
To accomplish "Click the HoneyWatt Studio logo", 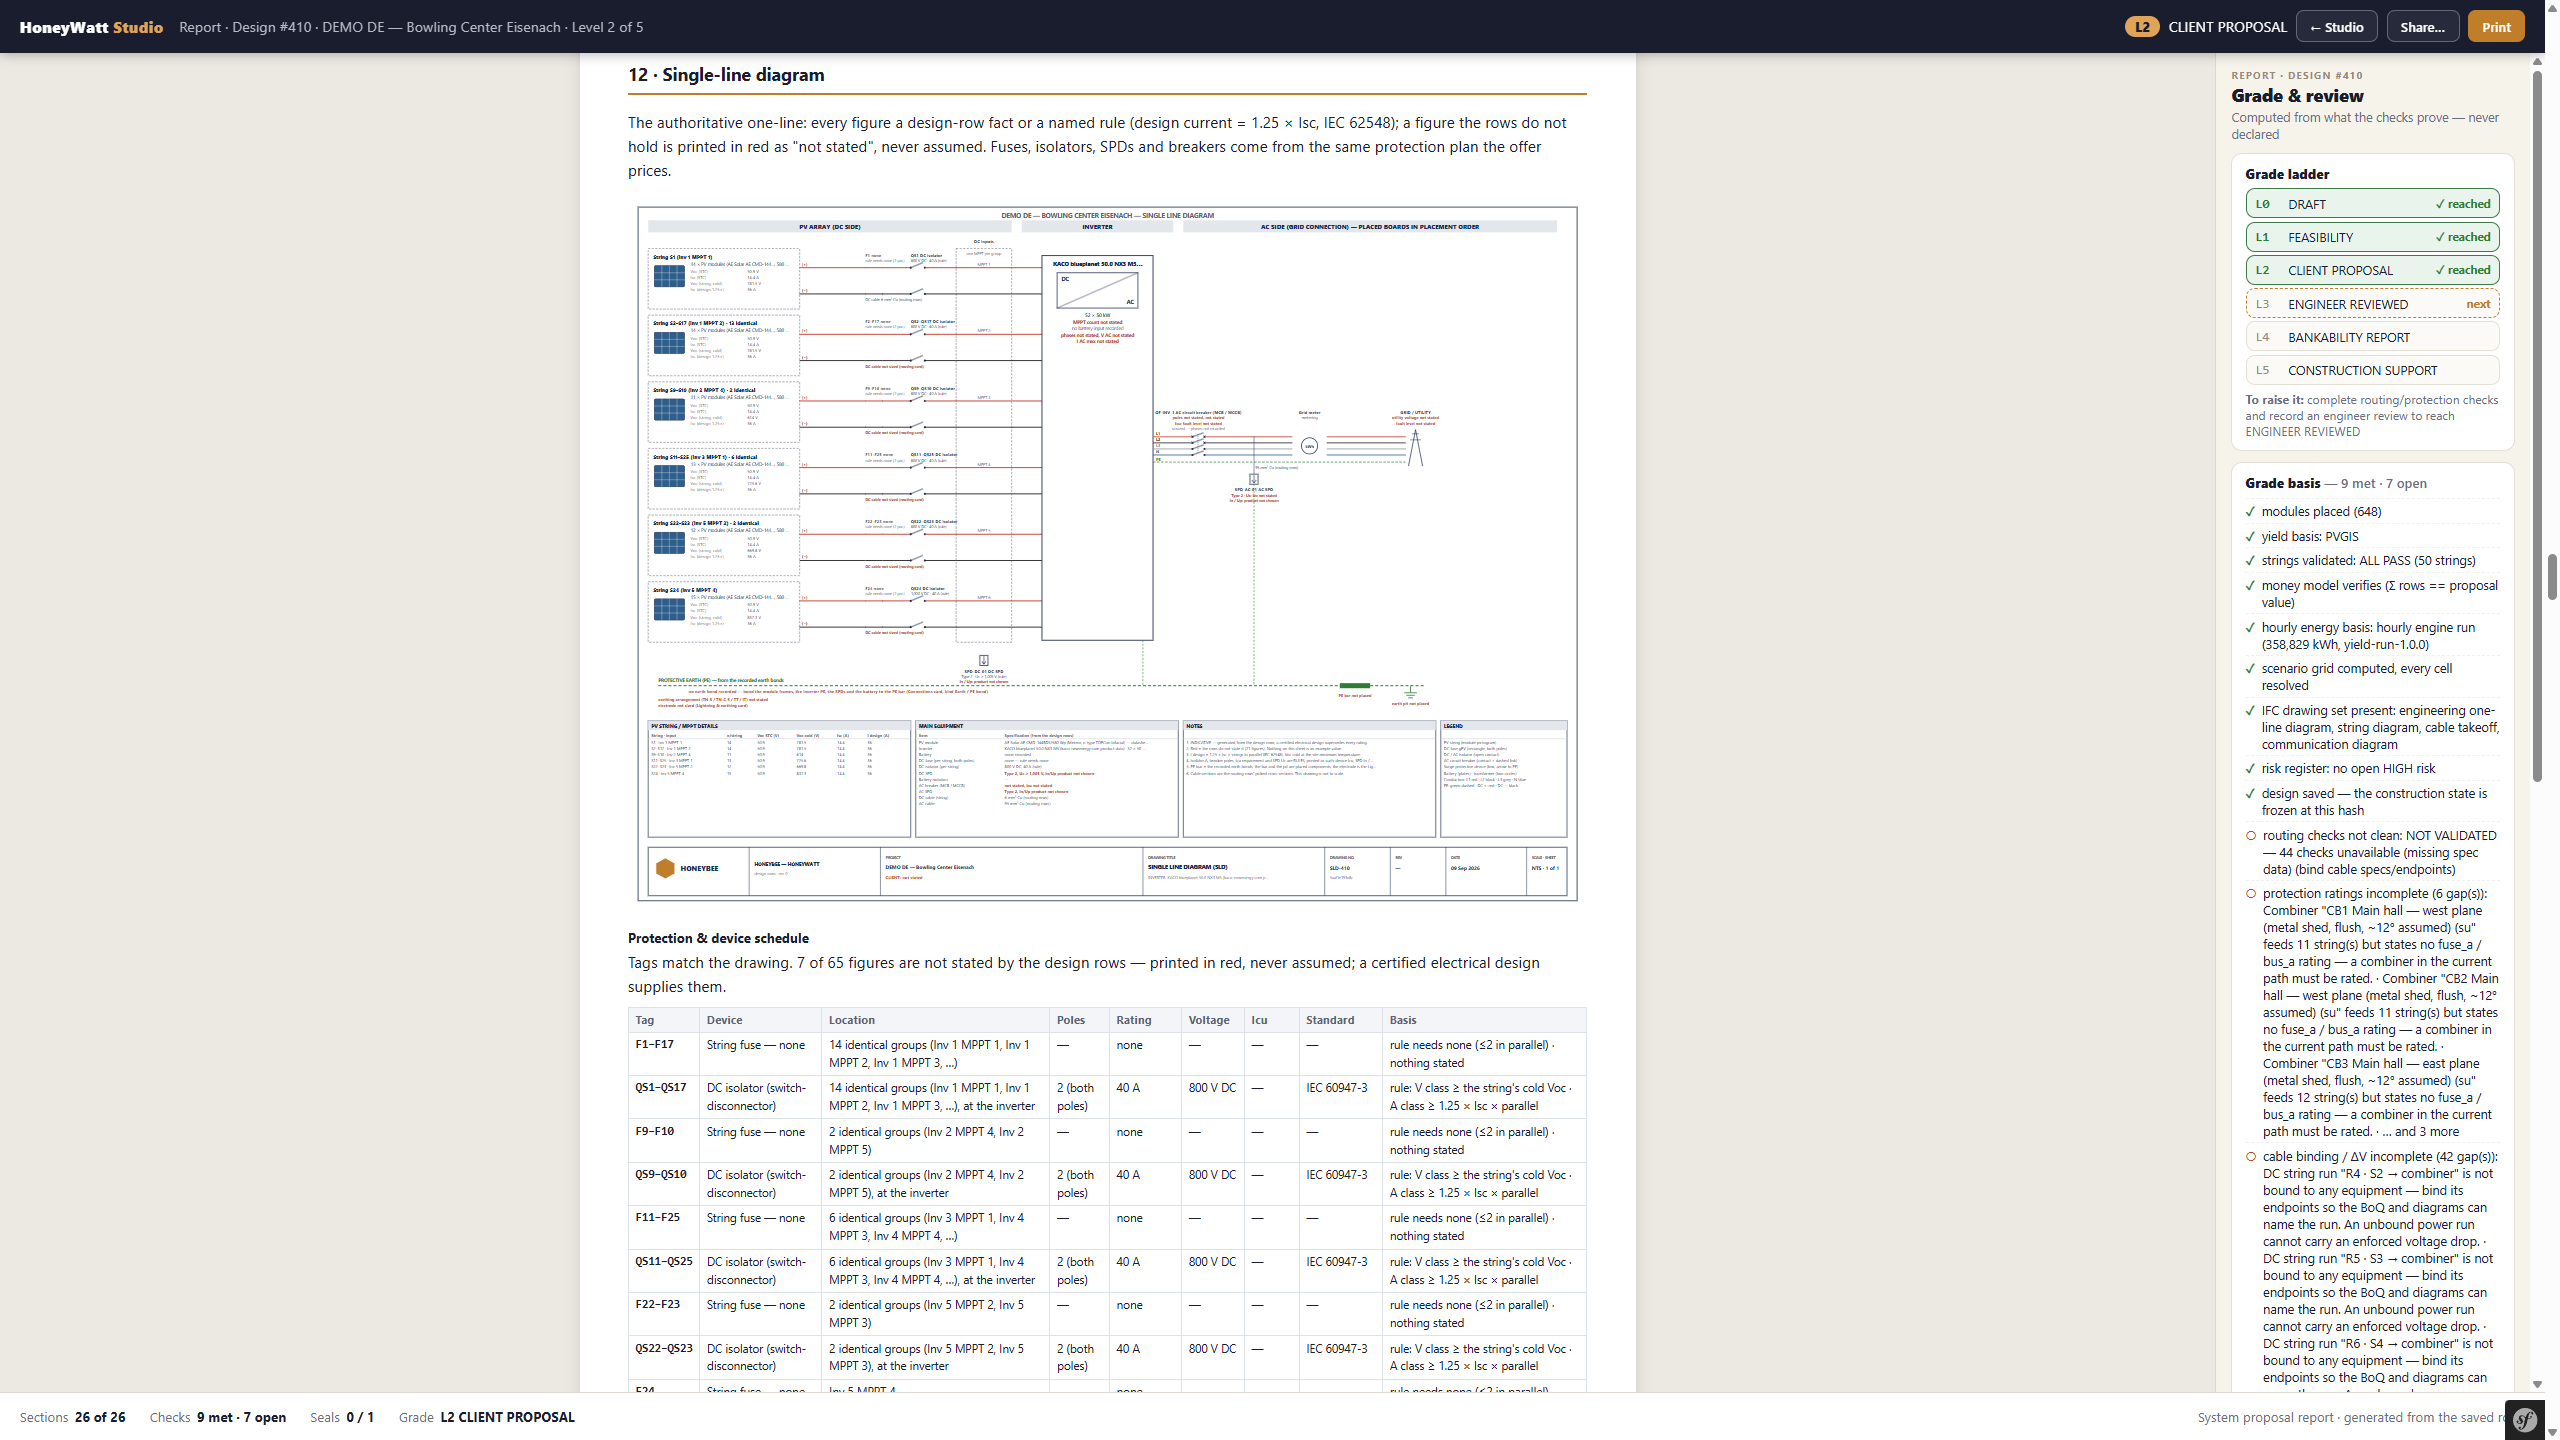I will pos(91,27).
